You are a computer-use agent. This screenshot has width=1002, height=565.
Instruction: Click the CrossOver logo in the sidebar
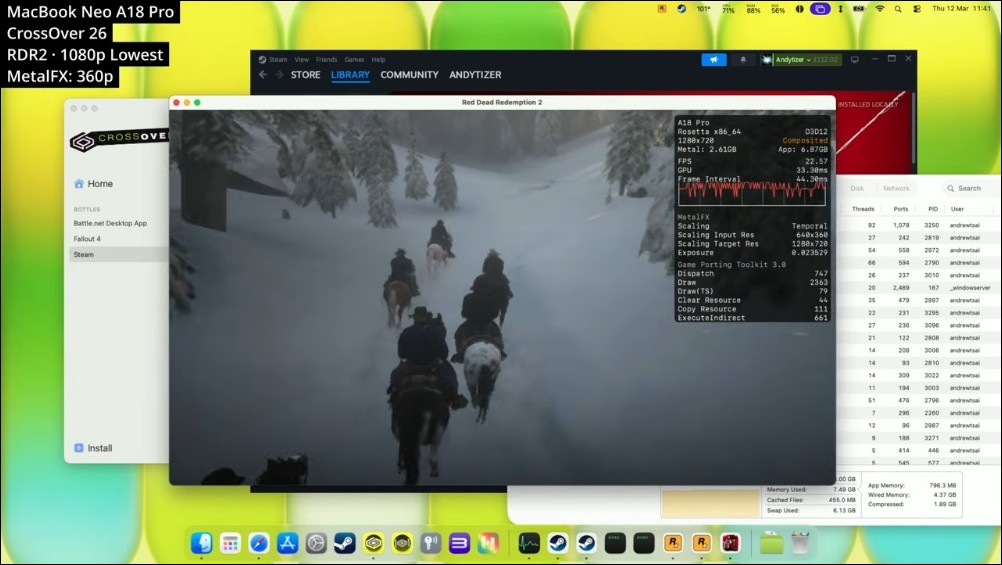pos(119,139)
